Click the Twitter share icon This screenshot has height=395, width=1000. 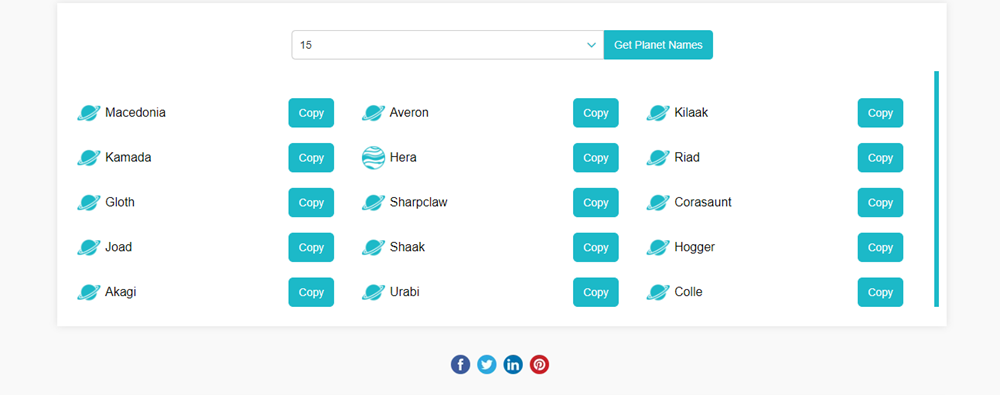[x=487, y=364]
